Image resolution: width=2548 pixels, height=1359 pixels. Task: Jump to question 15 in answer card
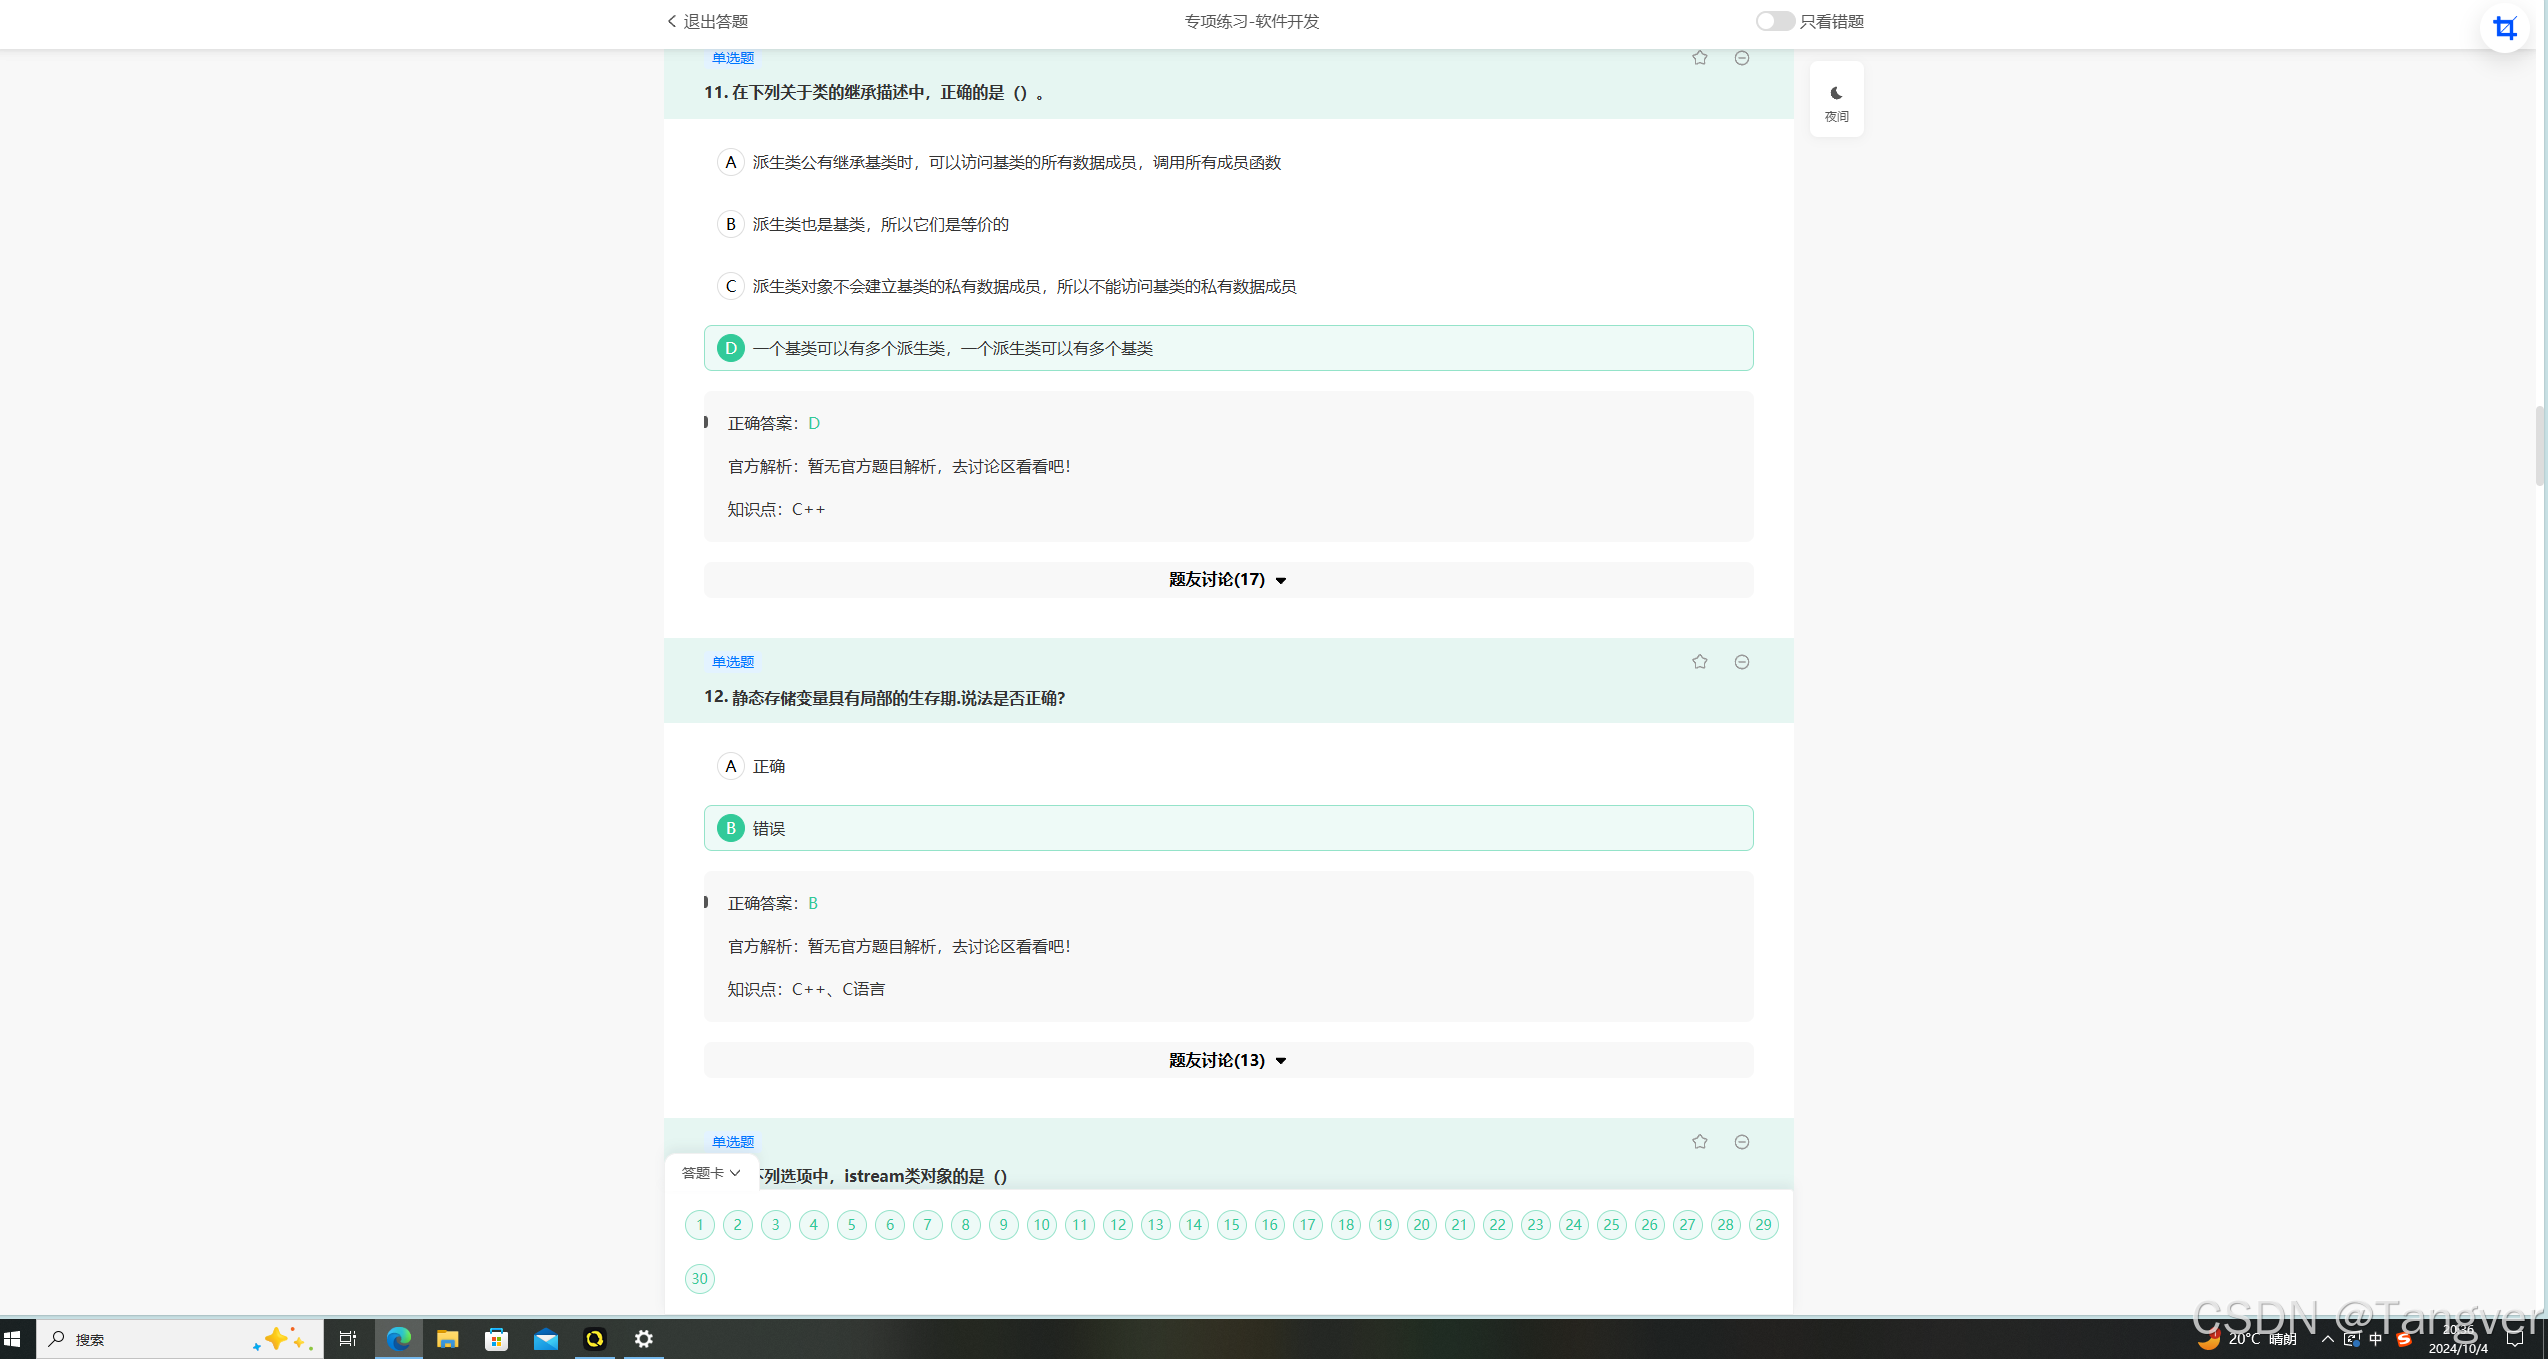coord(1232,1225)
